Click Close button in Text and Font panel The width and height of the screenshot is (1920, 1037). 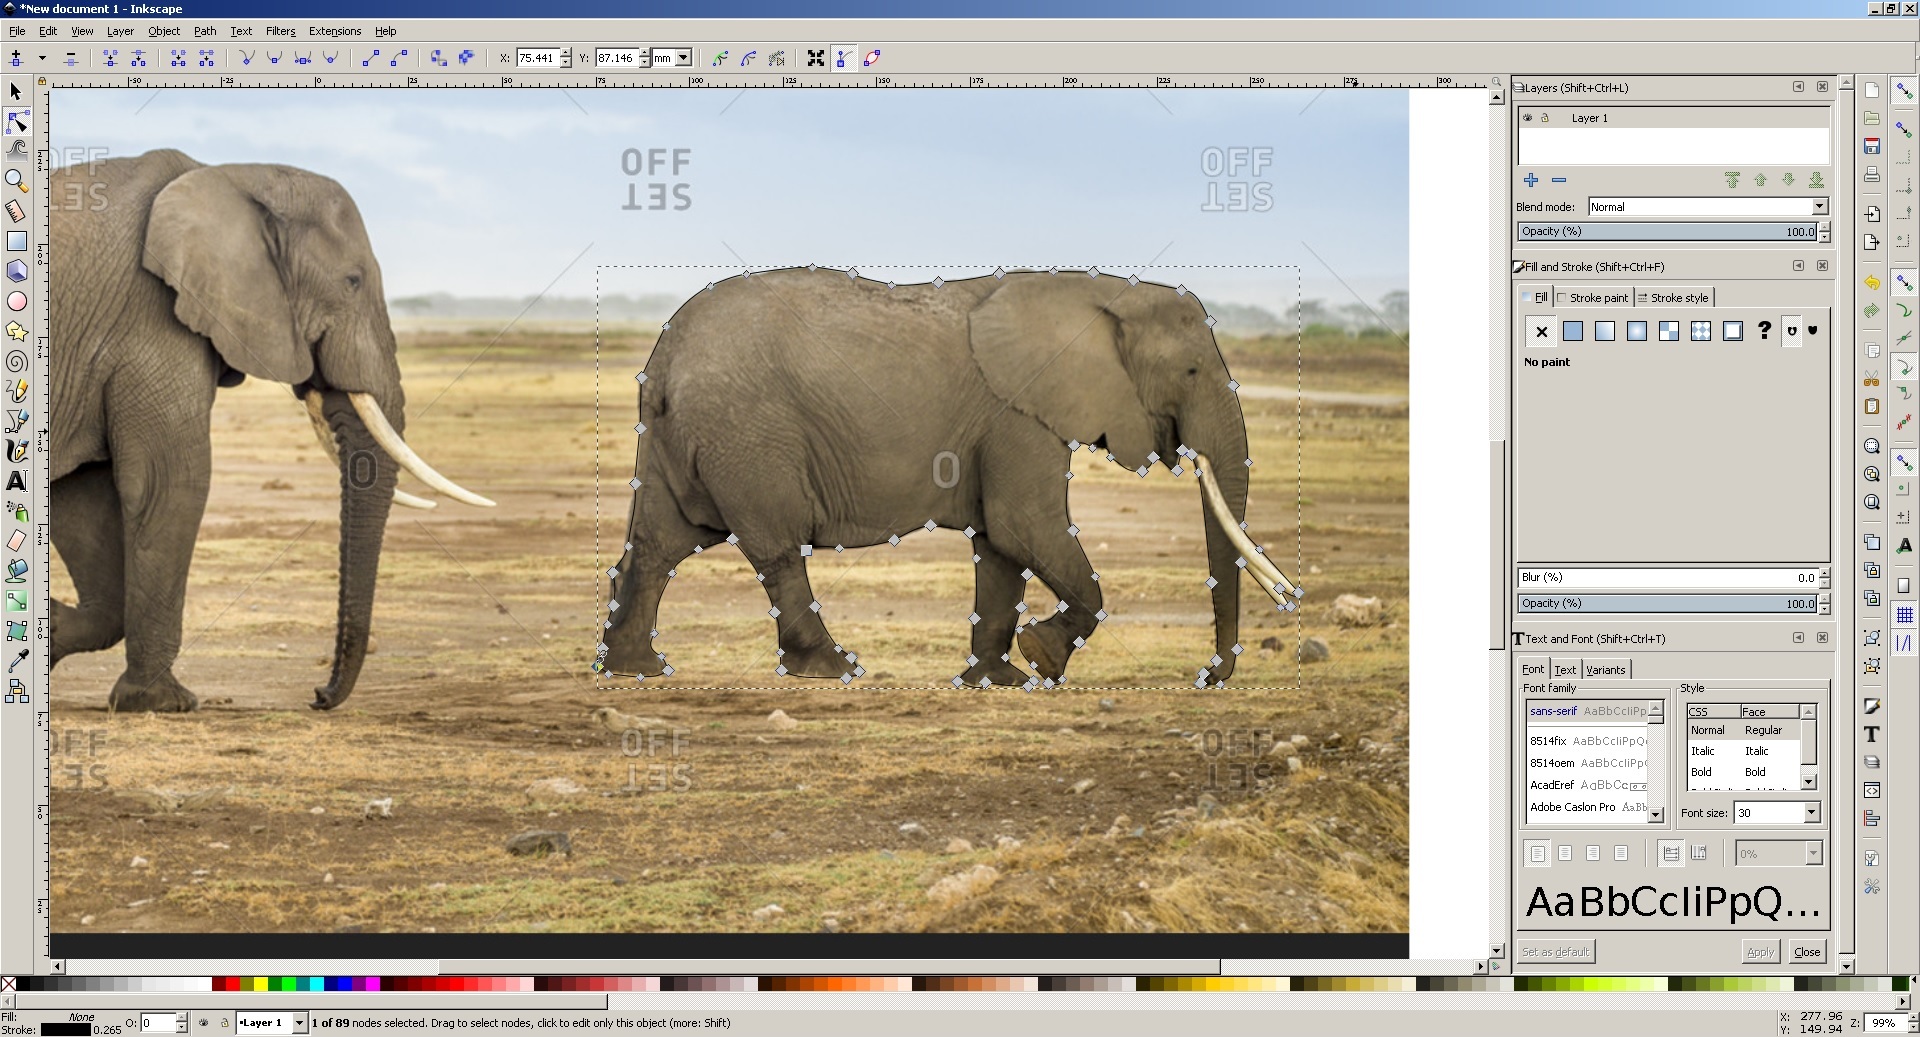pos(1807,952)
